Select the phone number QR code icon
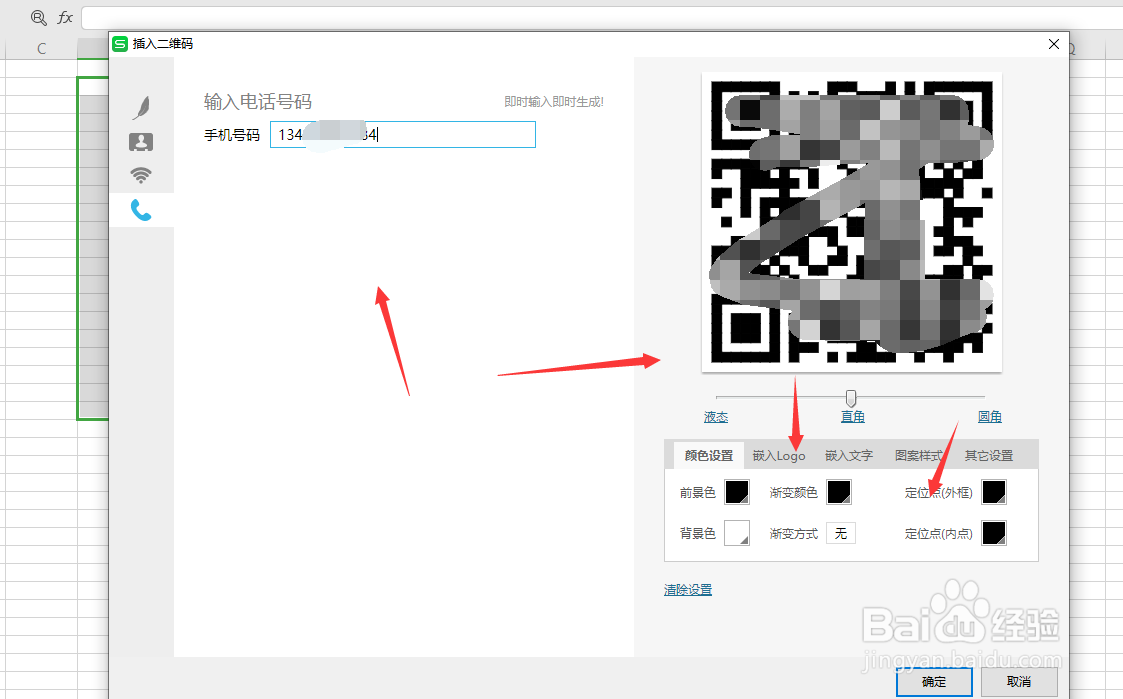 pyautogui.click(x=141, y=210)
